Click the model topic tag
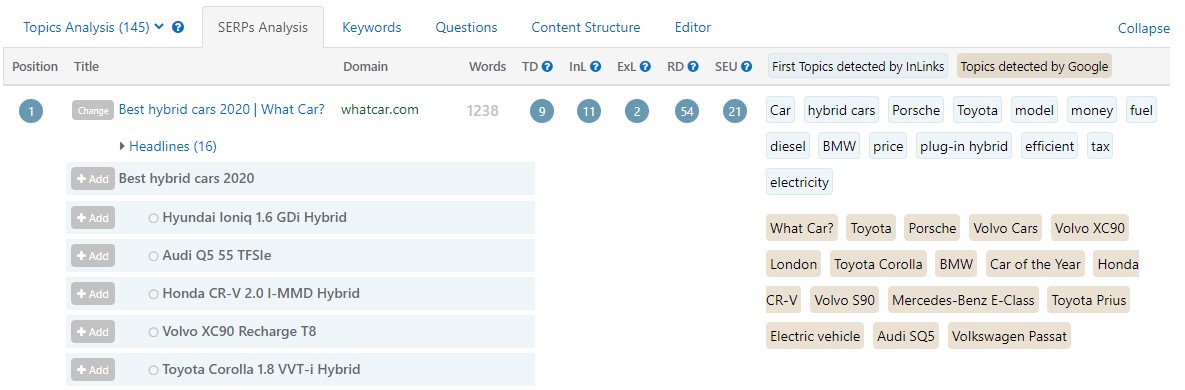This screenshot has width=1185, height=390. (1035, 111)
